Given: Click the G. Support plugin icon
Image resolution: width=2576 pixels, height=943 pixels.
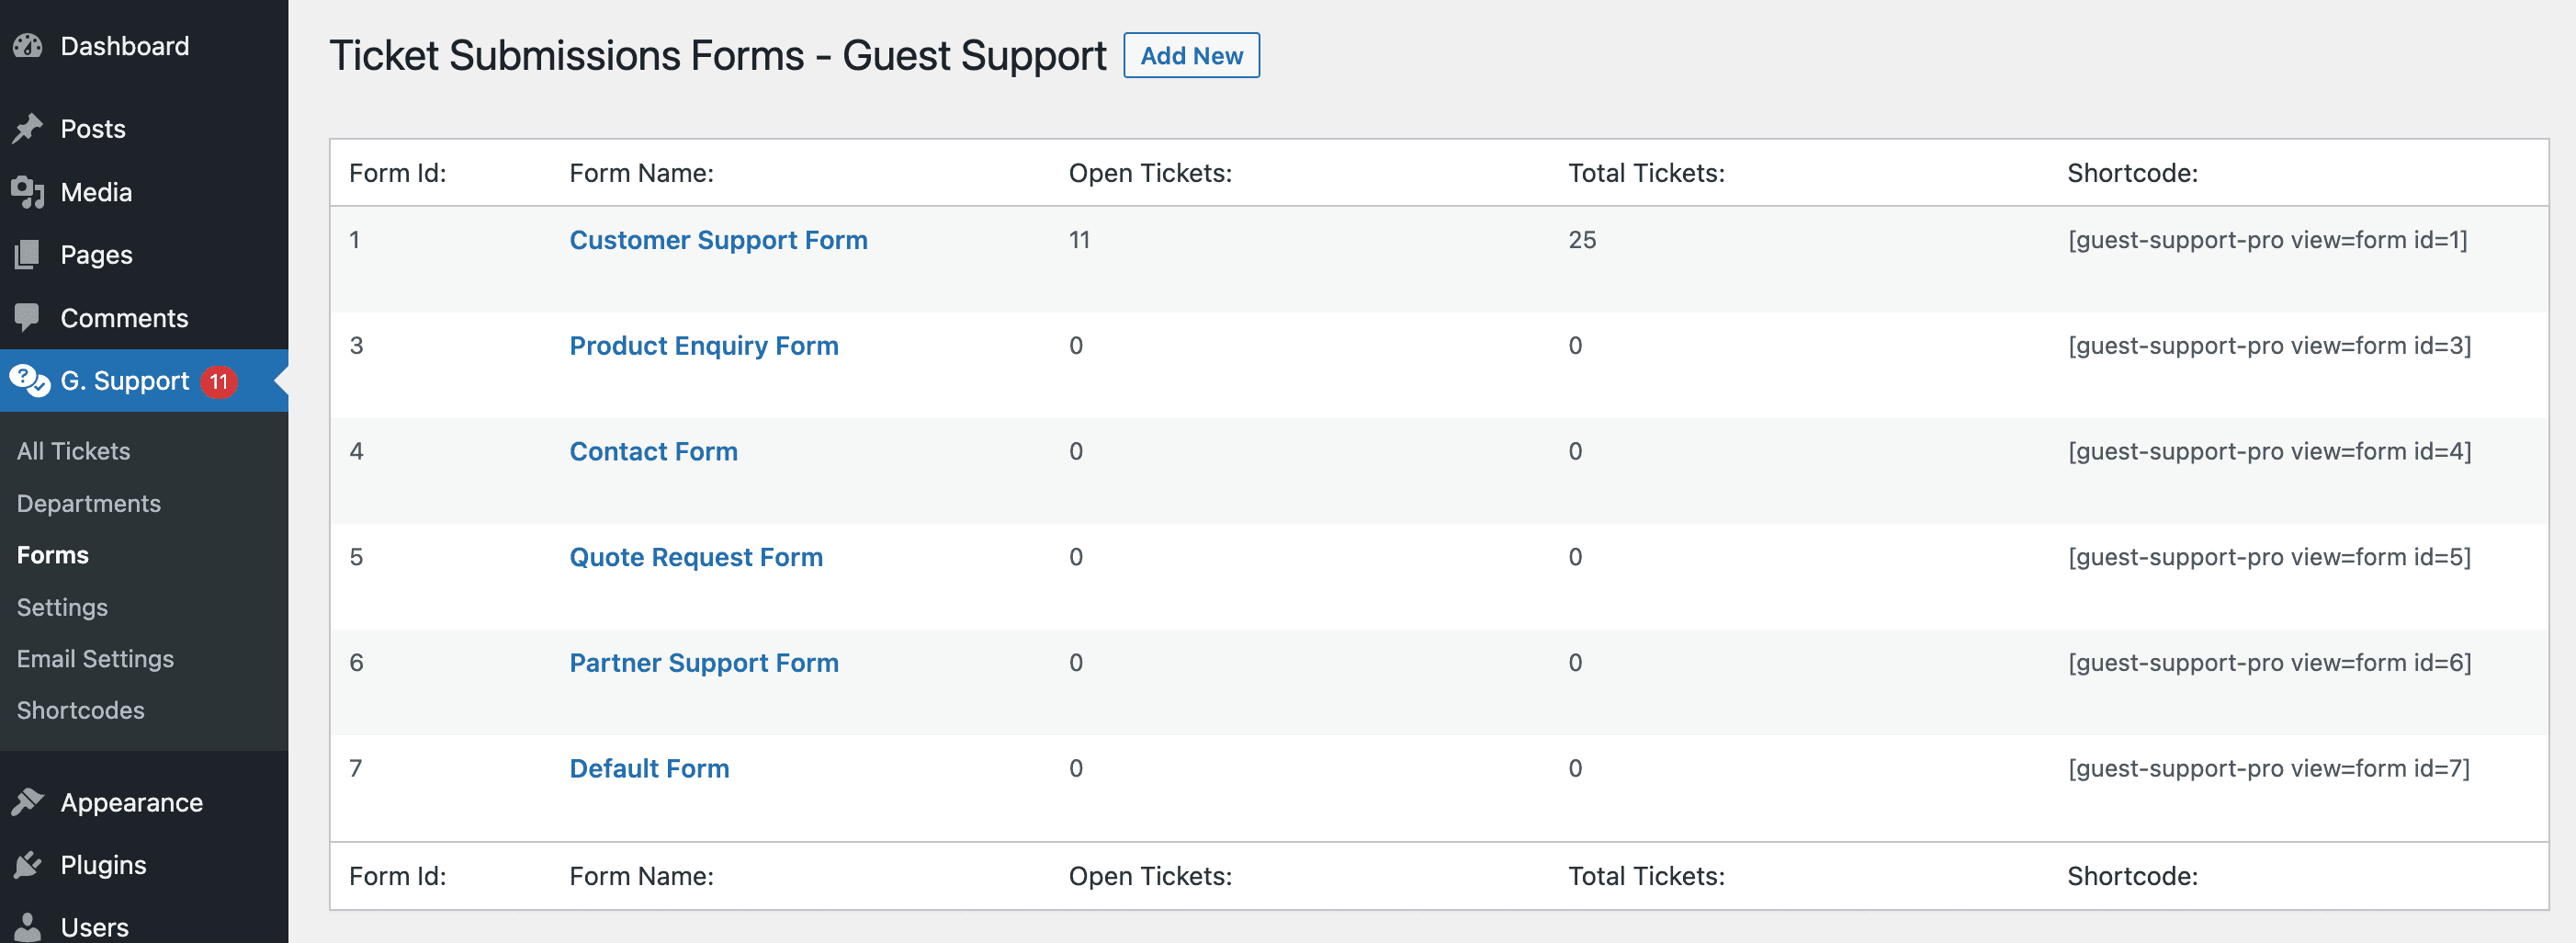Looking at the screenshot, I should [x=29, y=380].
